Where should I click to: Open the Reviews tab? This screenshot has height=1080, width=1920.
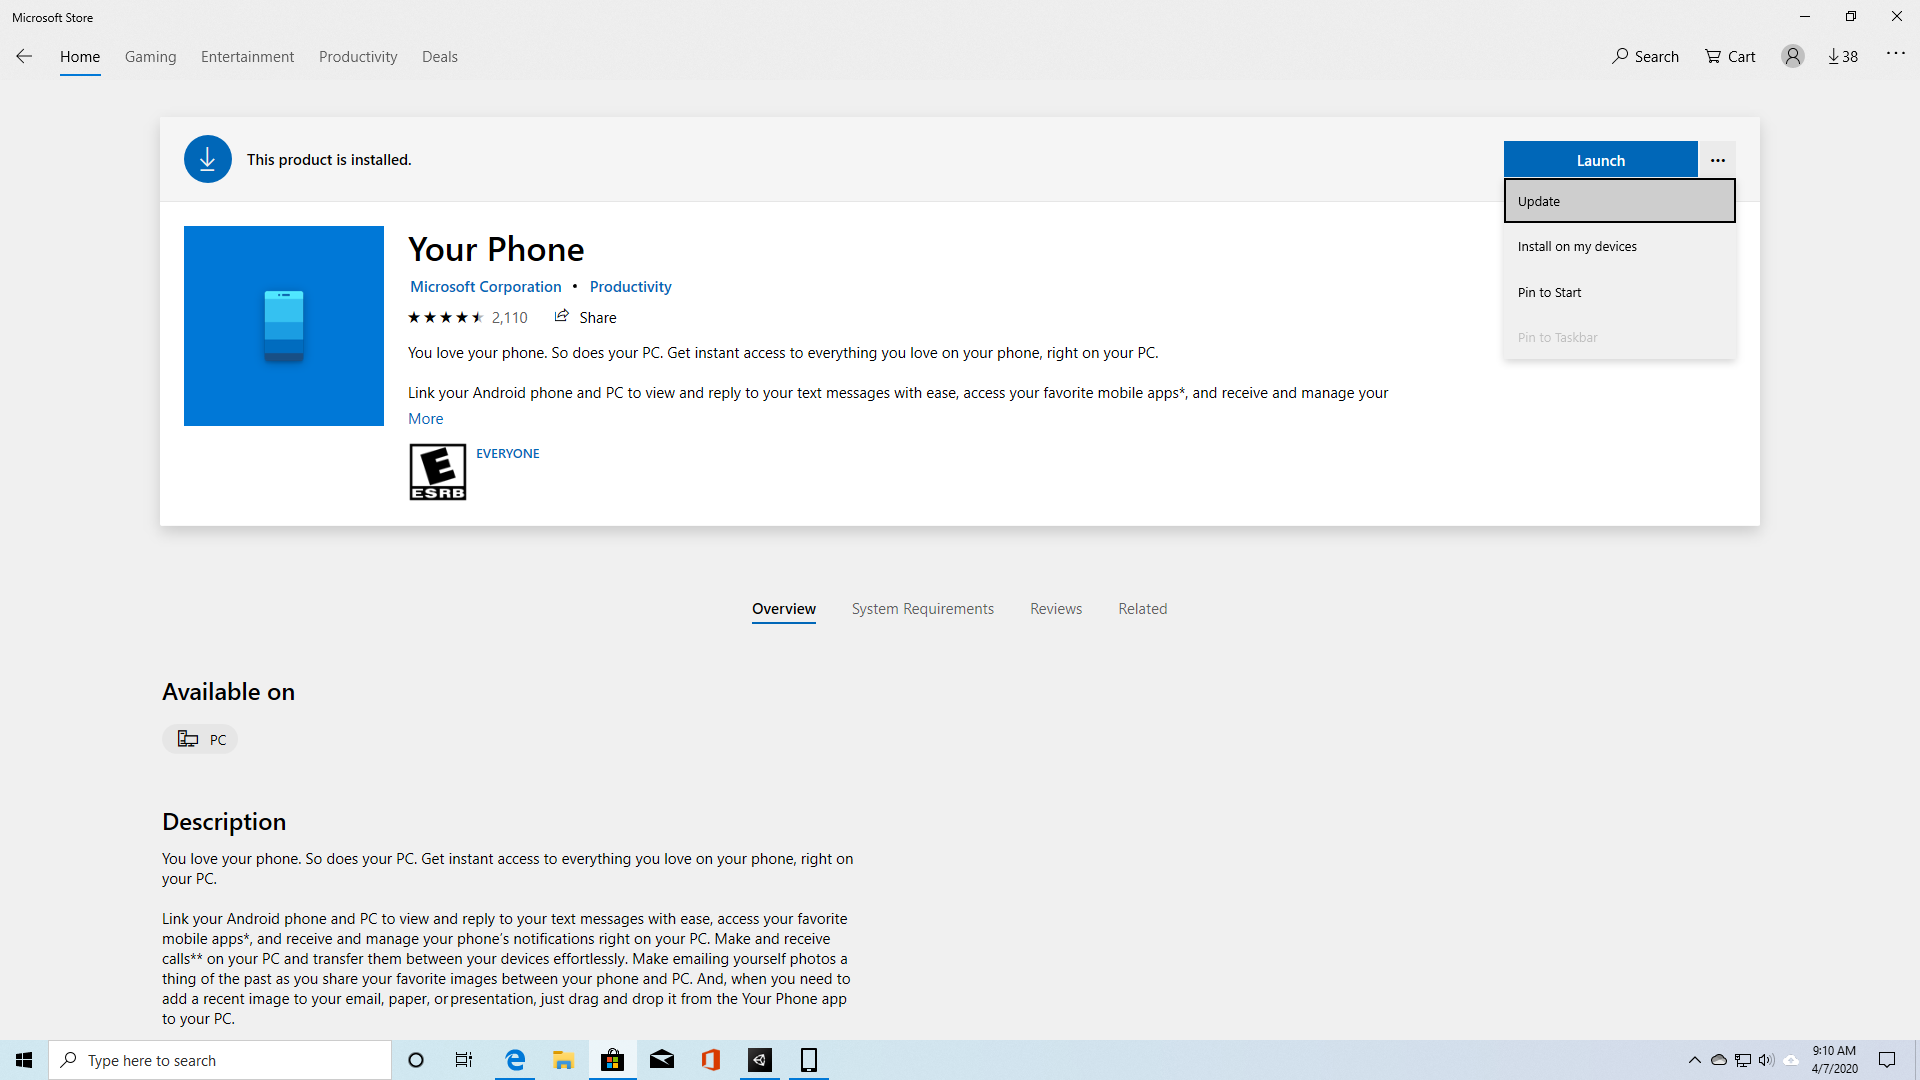[x=1056, y=609]
